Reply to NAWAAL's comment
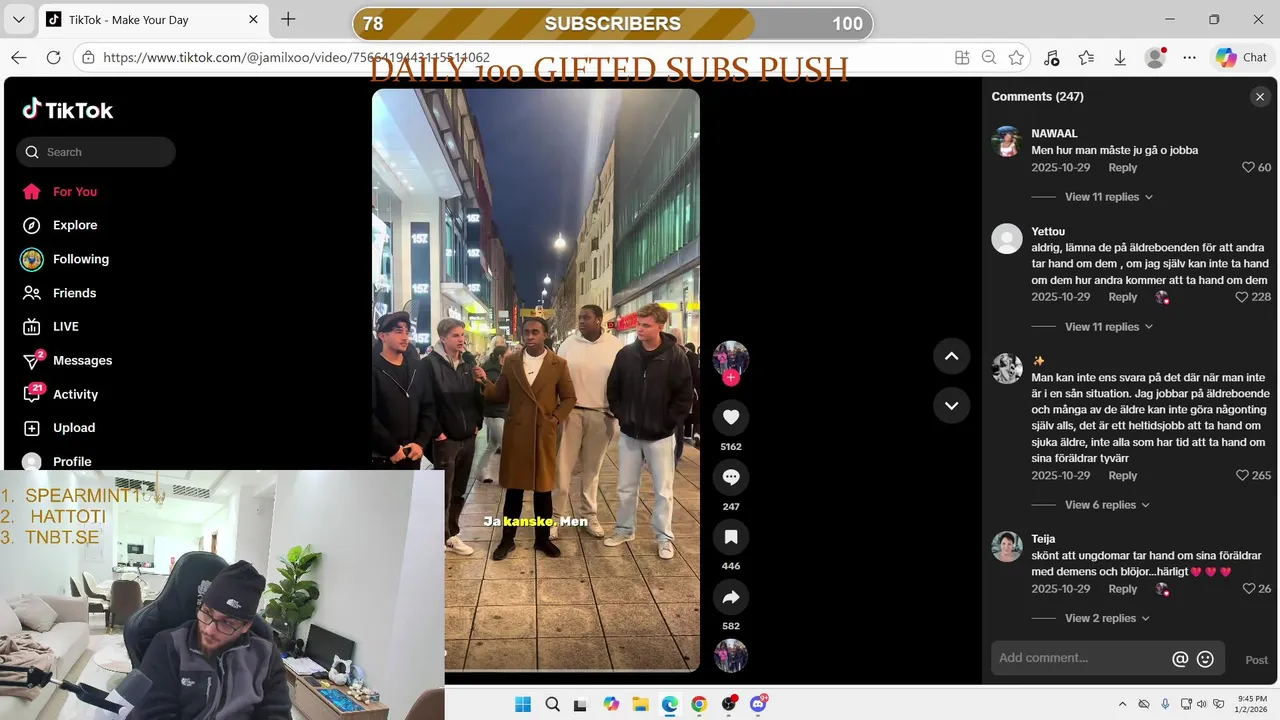 click(x=1123, y=168)
